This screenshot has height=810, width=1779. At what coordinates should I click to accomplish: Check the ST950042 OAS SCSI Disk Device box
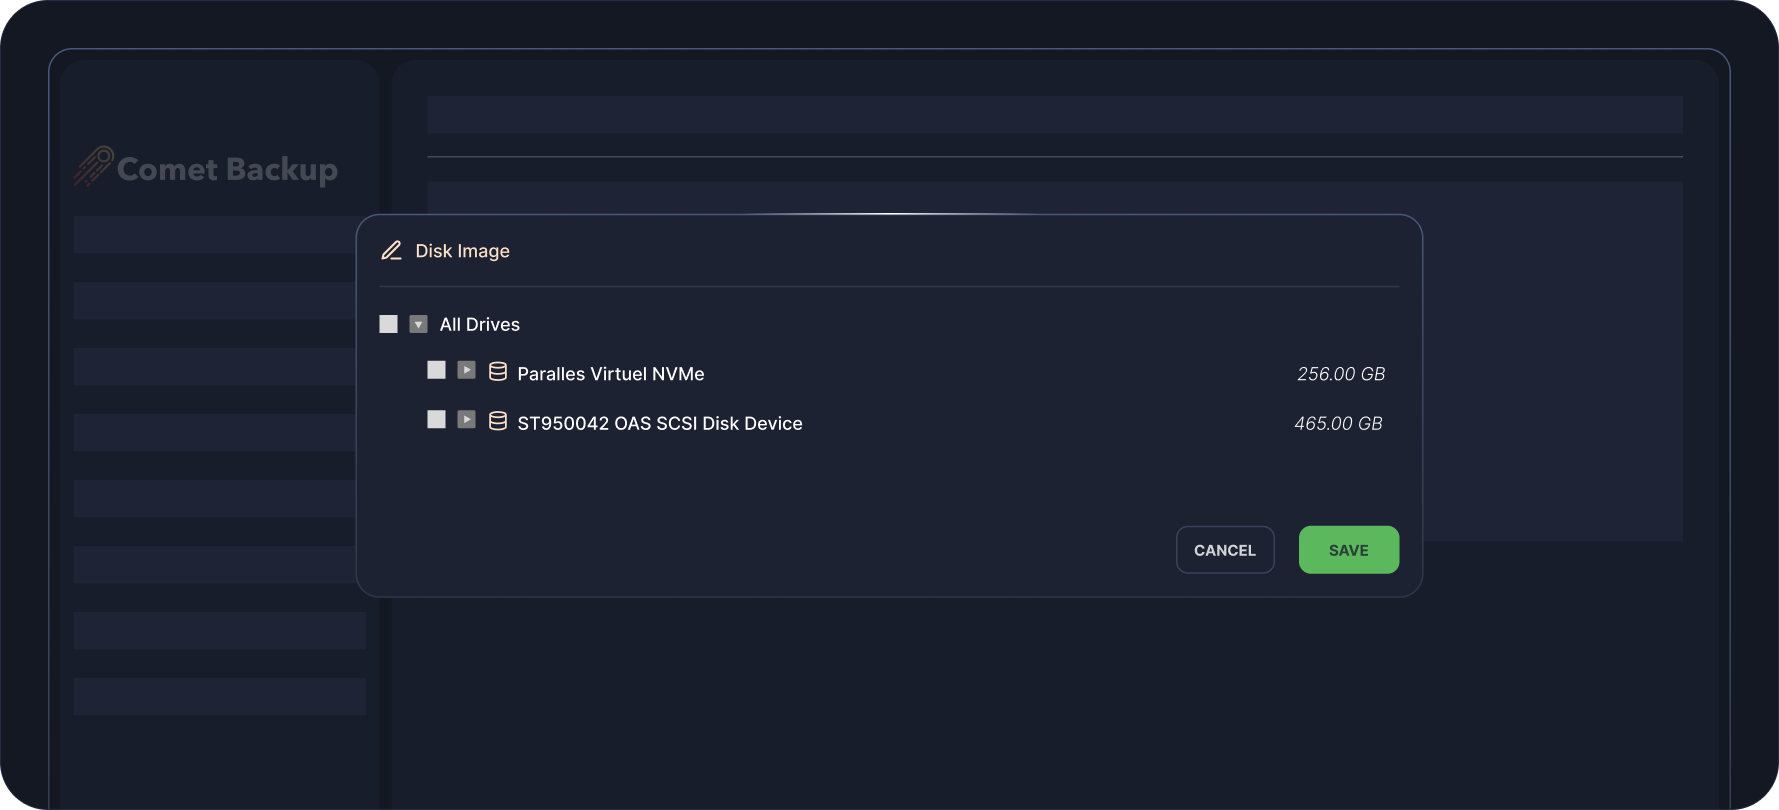(437, 420)
